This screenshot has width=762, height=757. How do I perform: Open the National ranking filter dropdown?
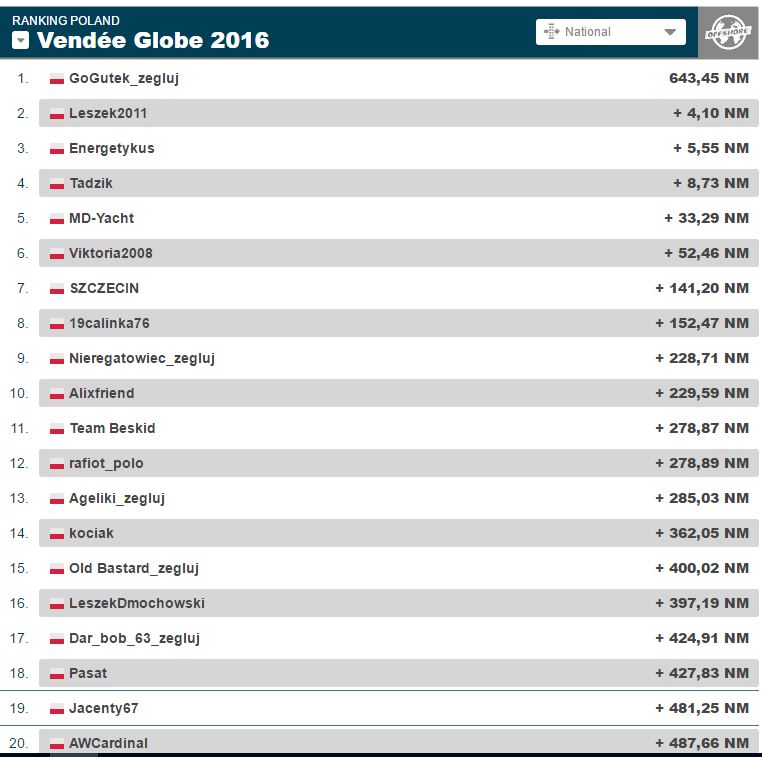610,32
